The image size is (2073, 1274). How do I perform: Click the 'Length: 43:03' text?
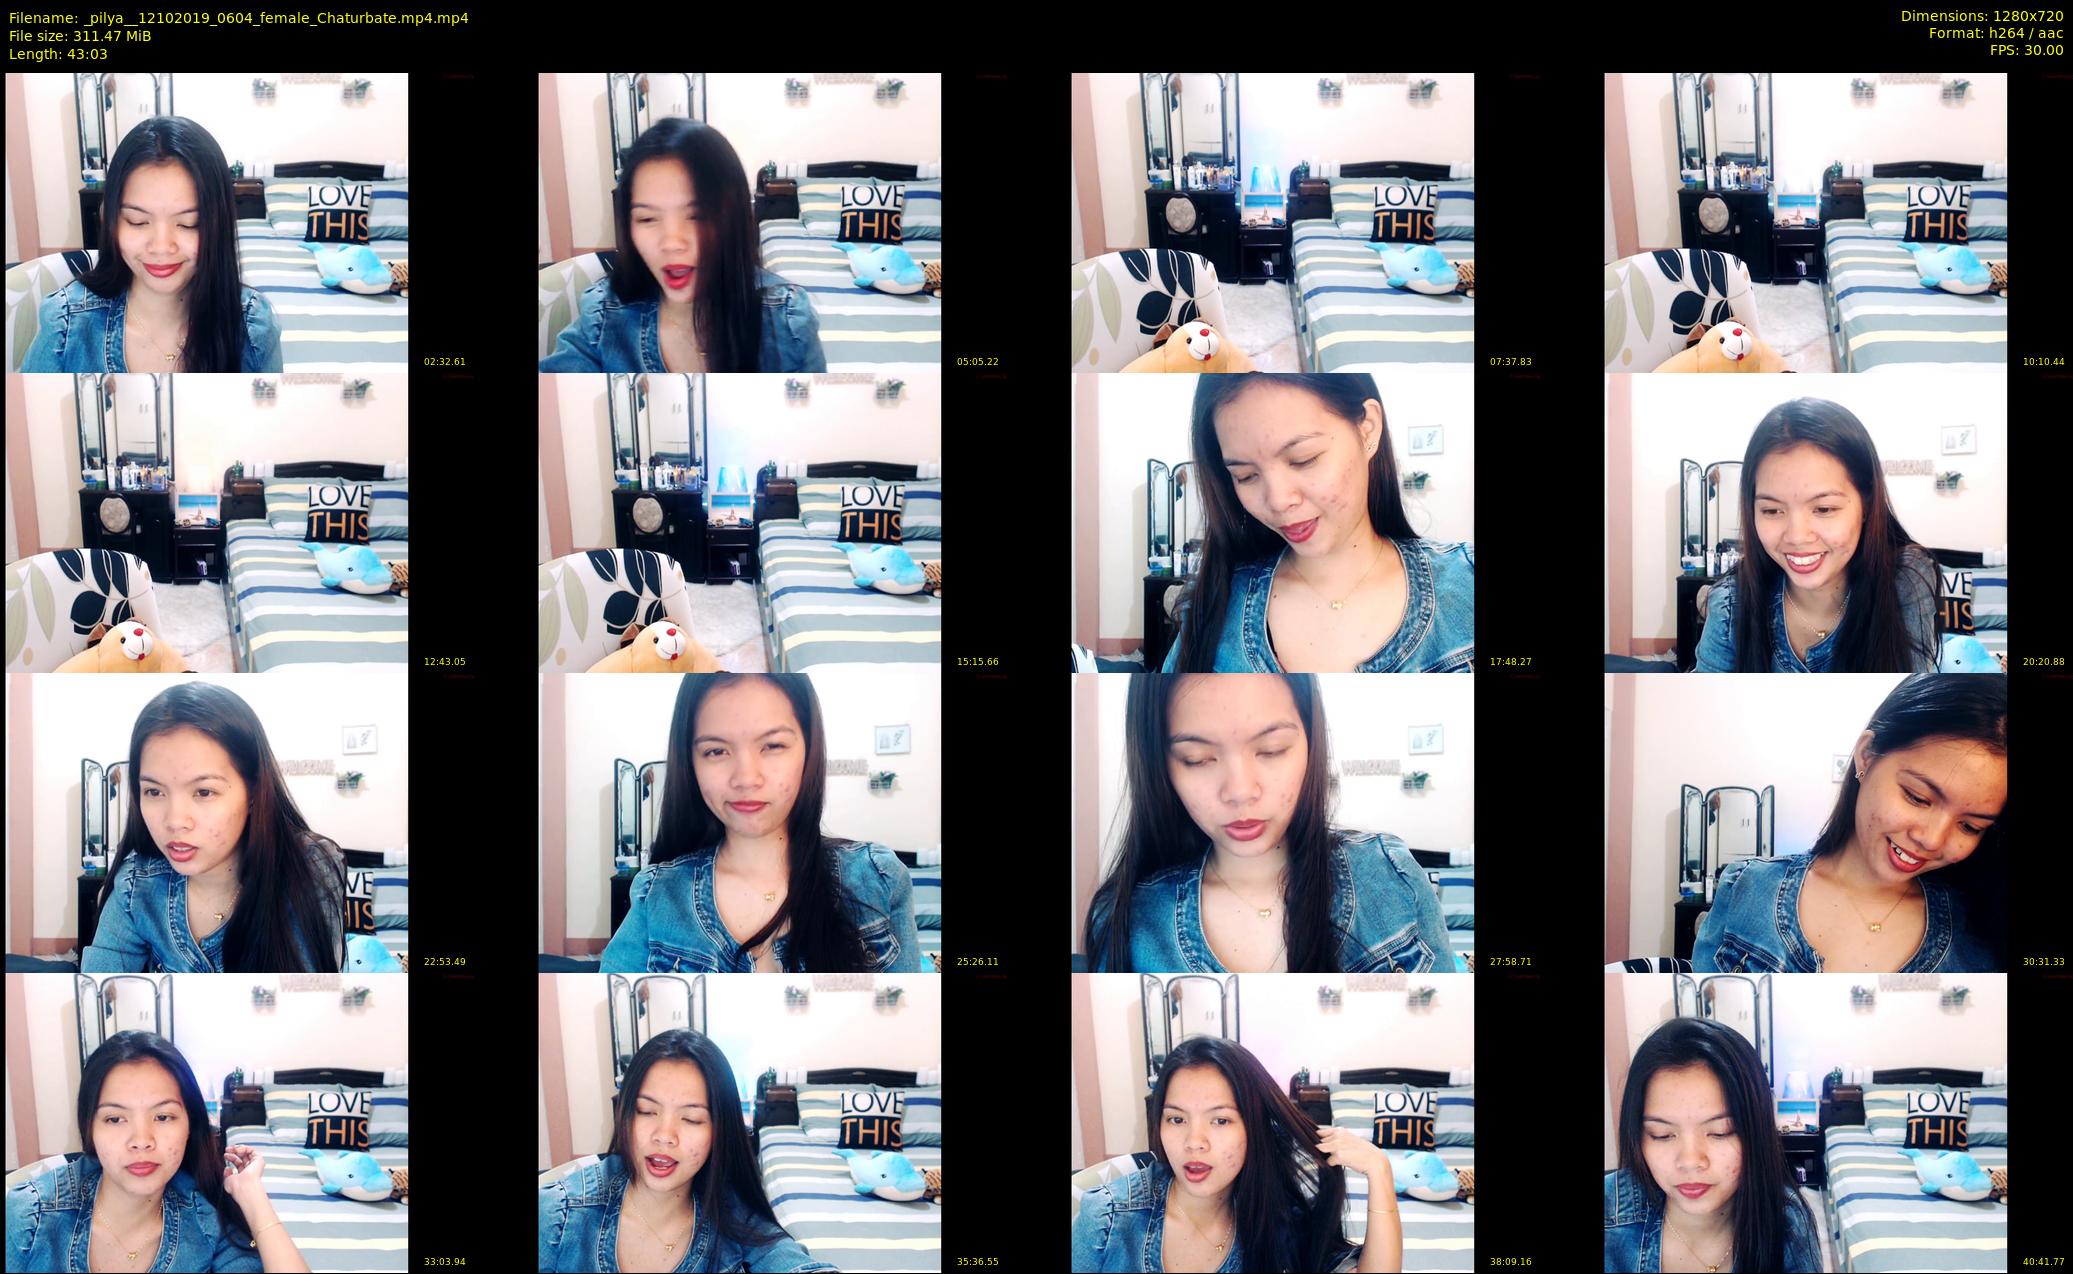pos(58,54)
